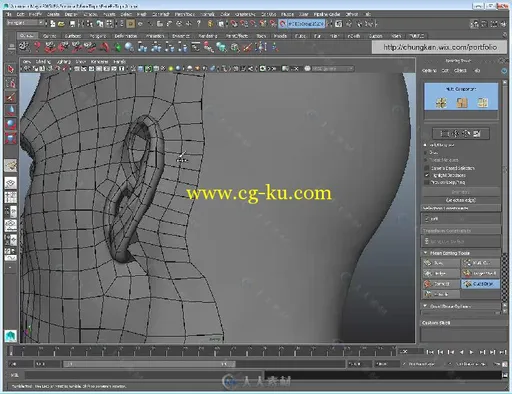Select the Pick/Marquee radio option

click(425, 145)
